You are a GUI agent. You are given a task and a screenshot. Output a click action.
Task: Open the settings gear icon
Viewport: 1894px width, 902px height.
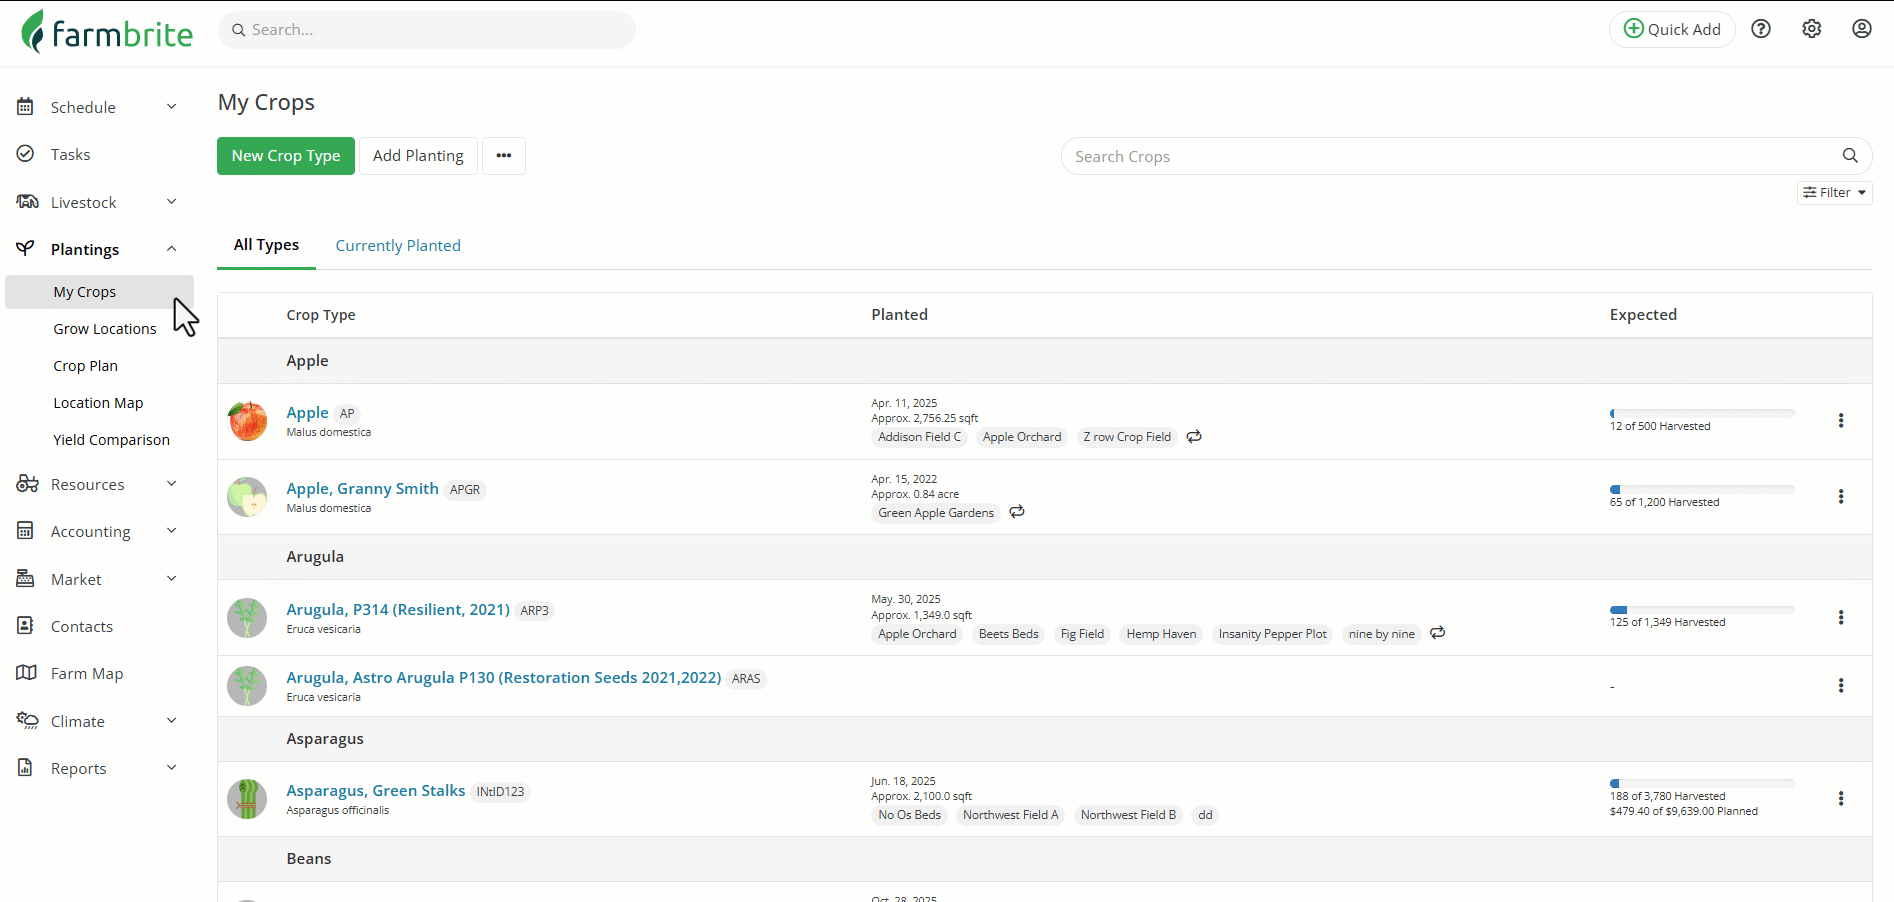(x=1812, y=29)
